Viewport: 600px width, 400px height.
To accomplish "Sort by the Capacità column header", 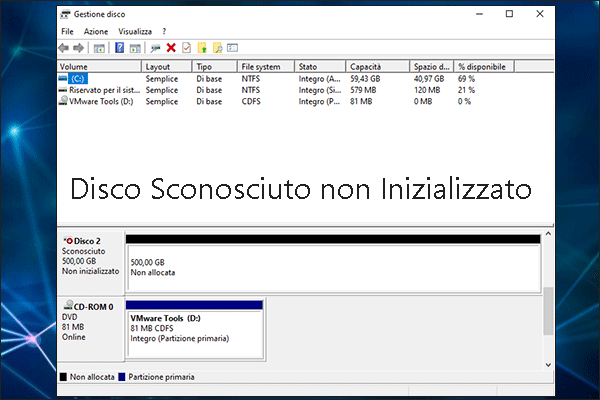I will 370,66.
